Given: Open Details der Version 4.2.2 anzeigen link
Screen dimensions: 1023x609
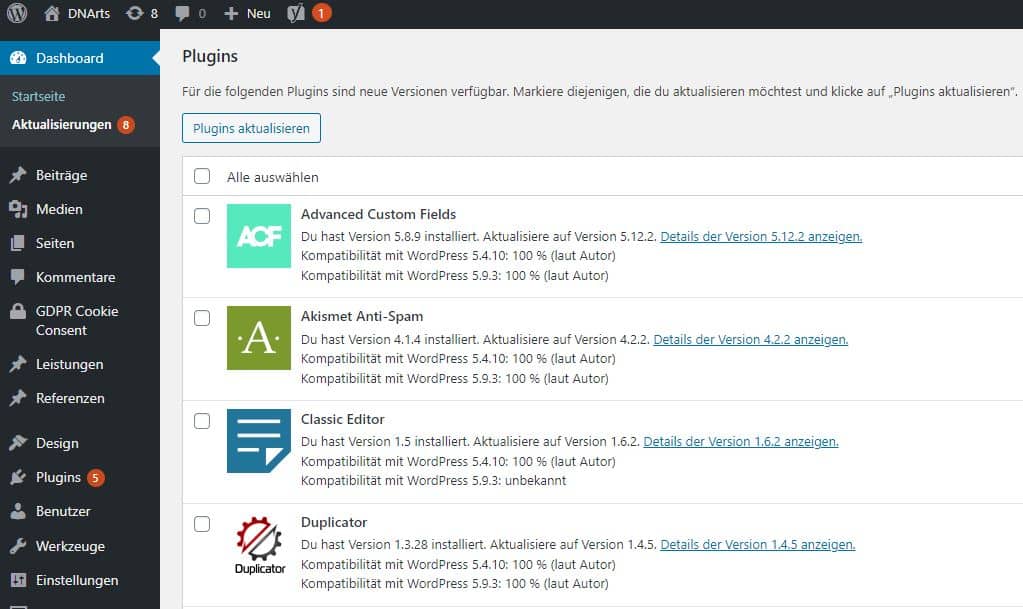Looking at the screenshot, I should click(x=750, y=339).
